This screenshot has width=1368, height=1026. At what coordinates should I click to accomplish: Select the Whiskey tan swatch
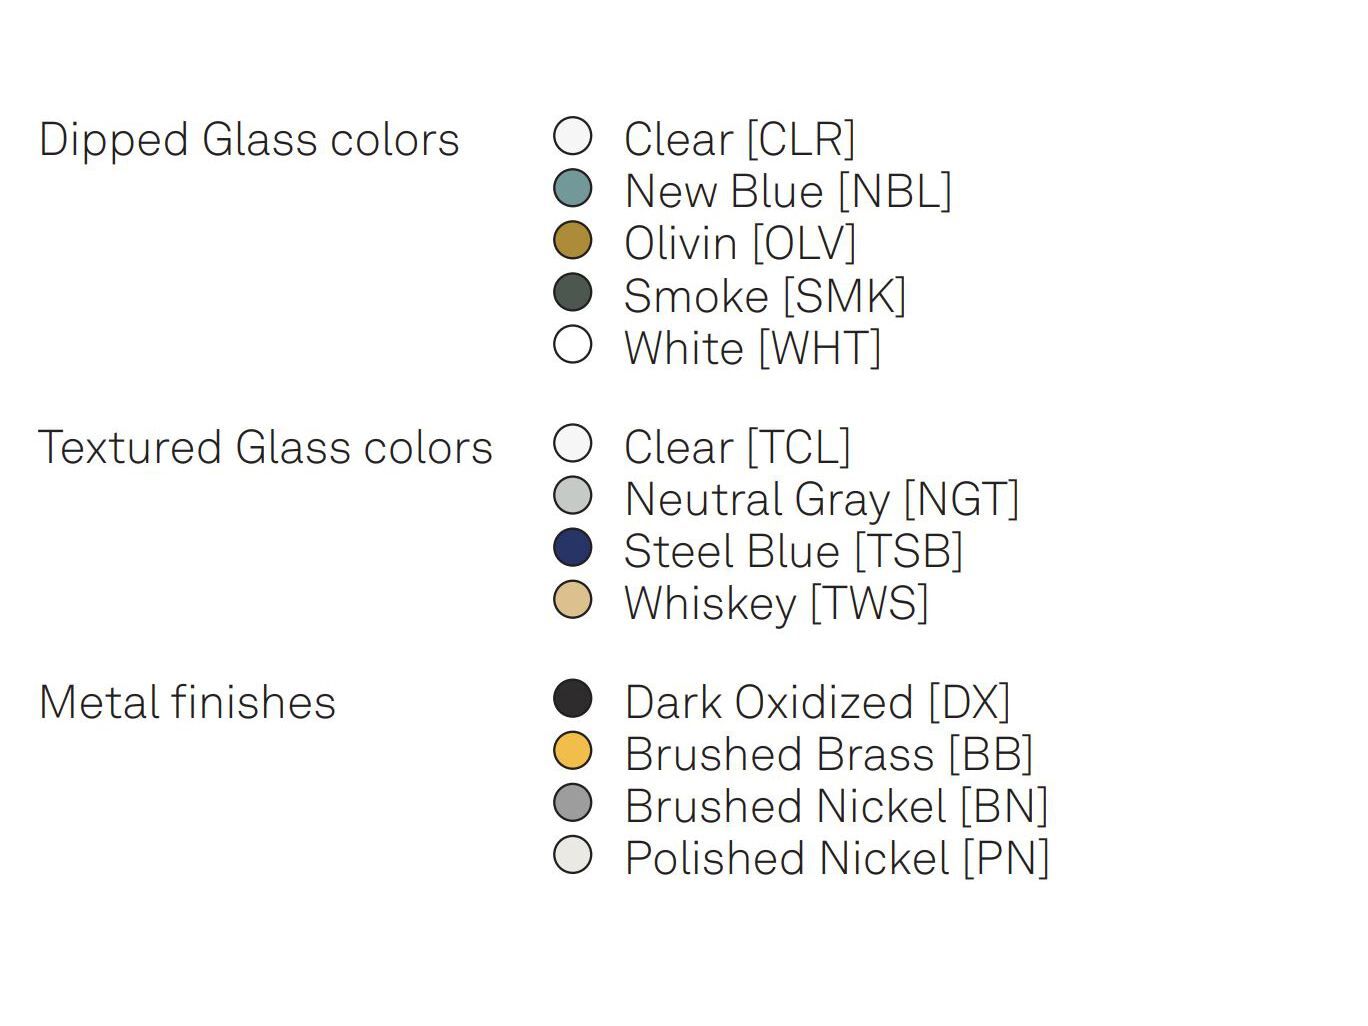click(x=573, y=600)
